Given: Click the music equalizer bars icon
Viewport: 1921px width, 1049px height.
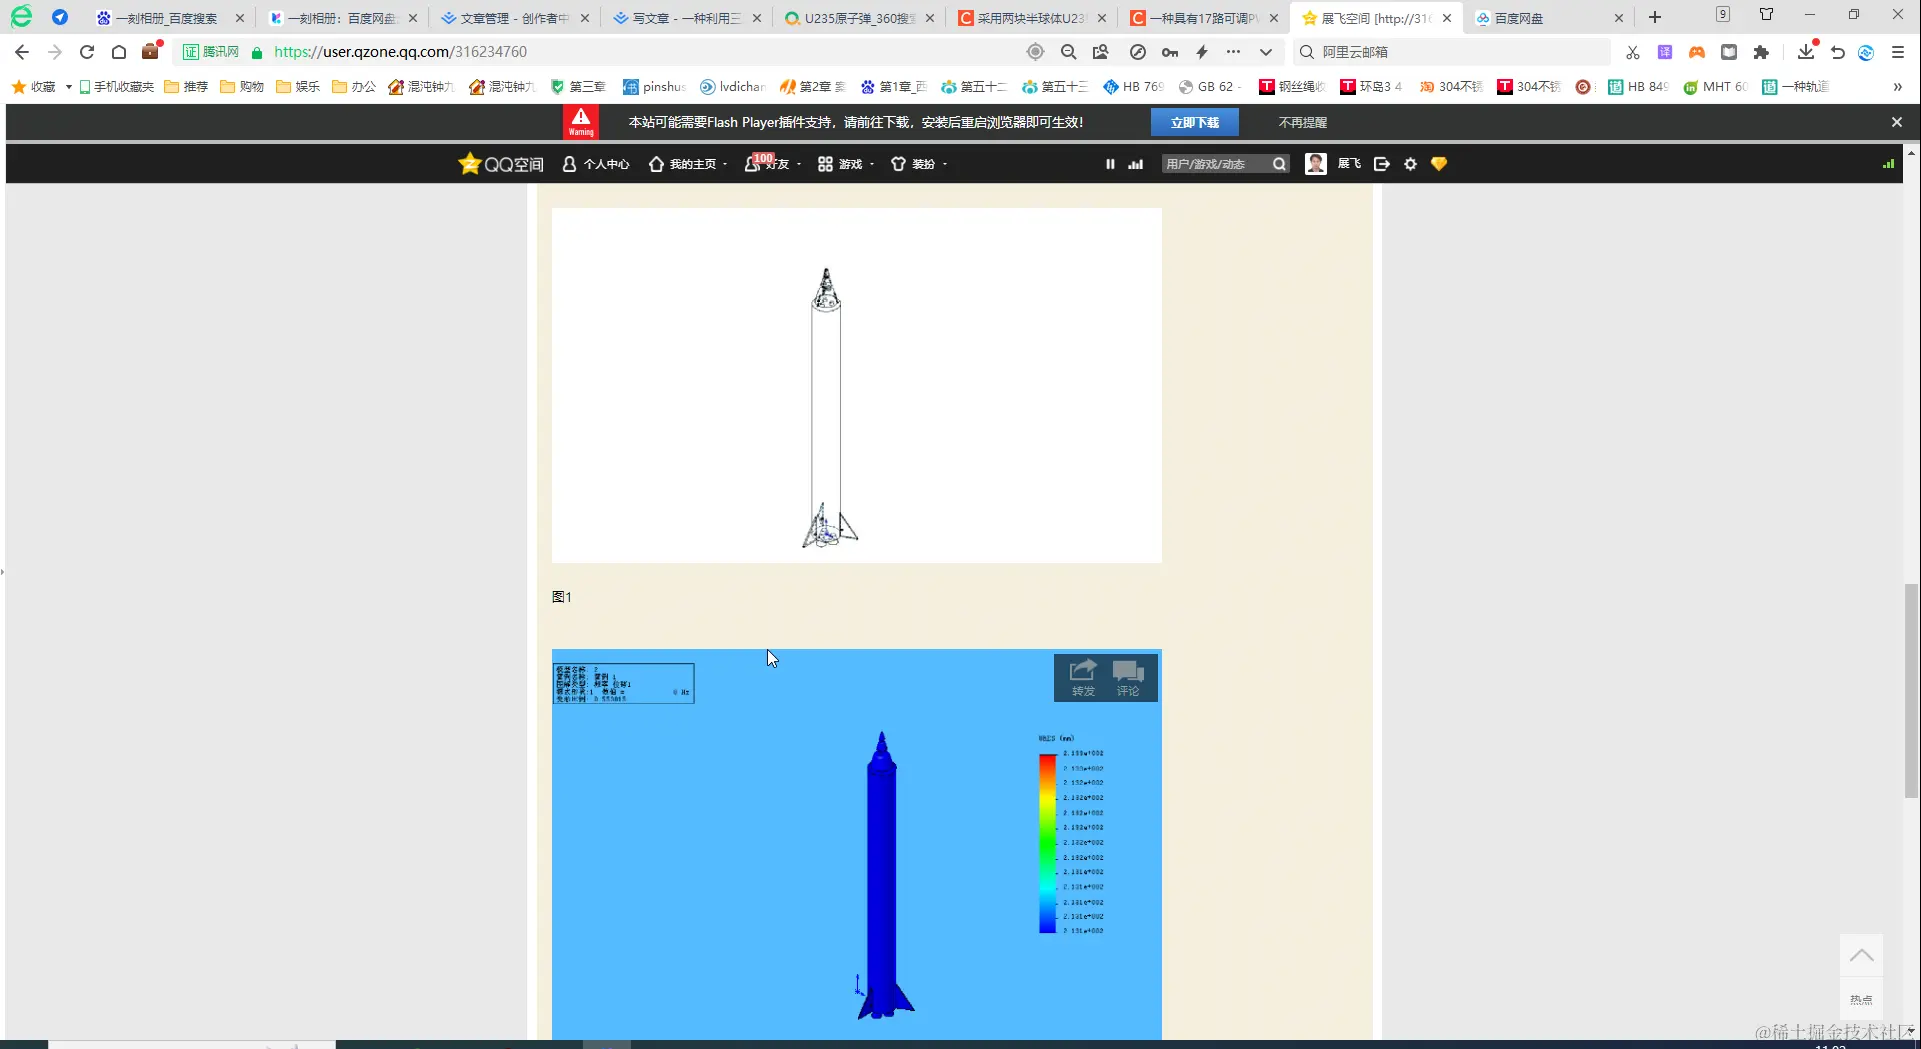Looking at the screenshot, I should (x=1135, y=164).
